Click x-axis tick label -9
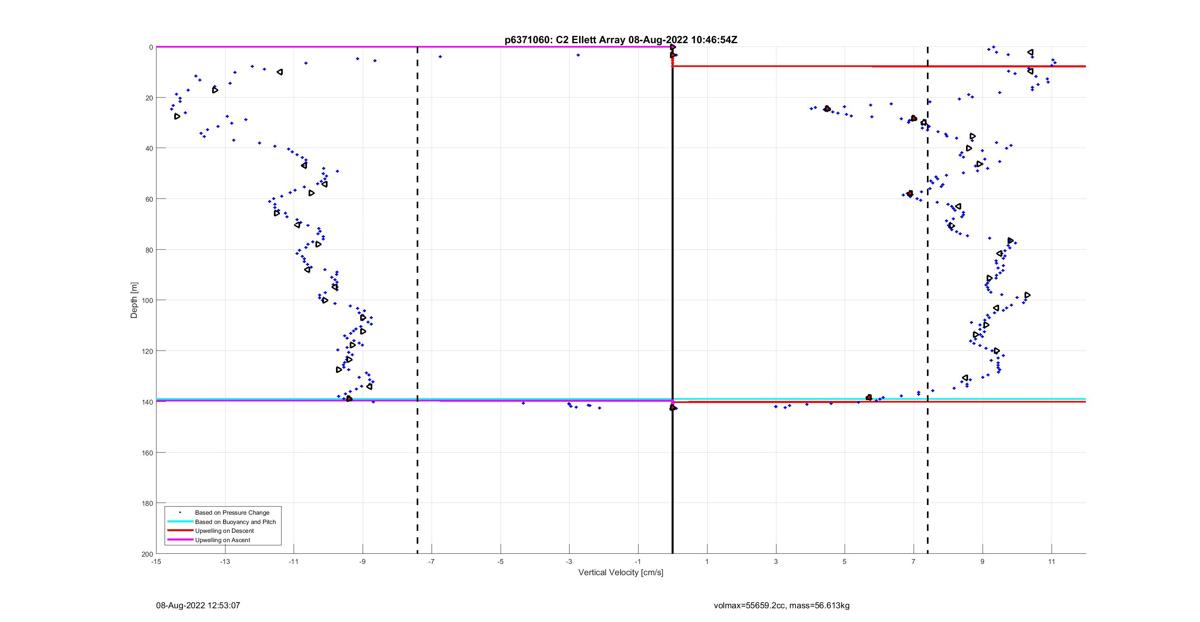1200x622 pixels. 363,562
